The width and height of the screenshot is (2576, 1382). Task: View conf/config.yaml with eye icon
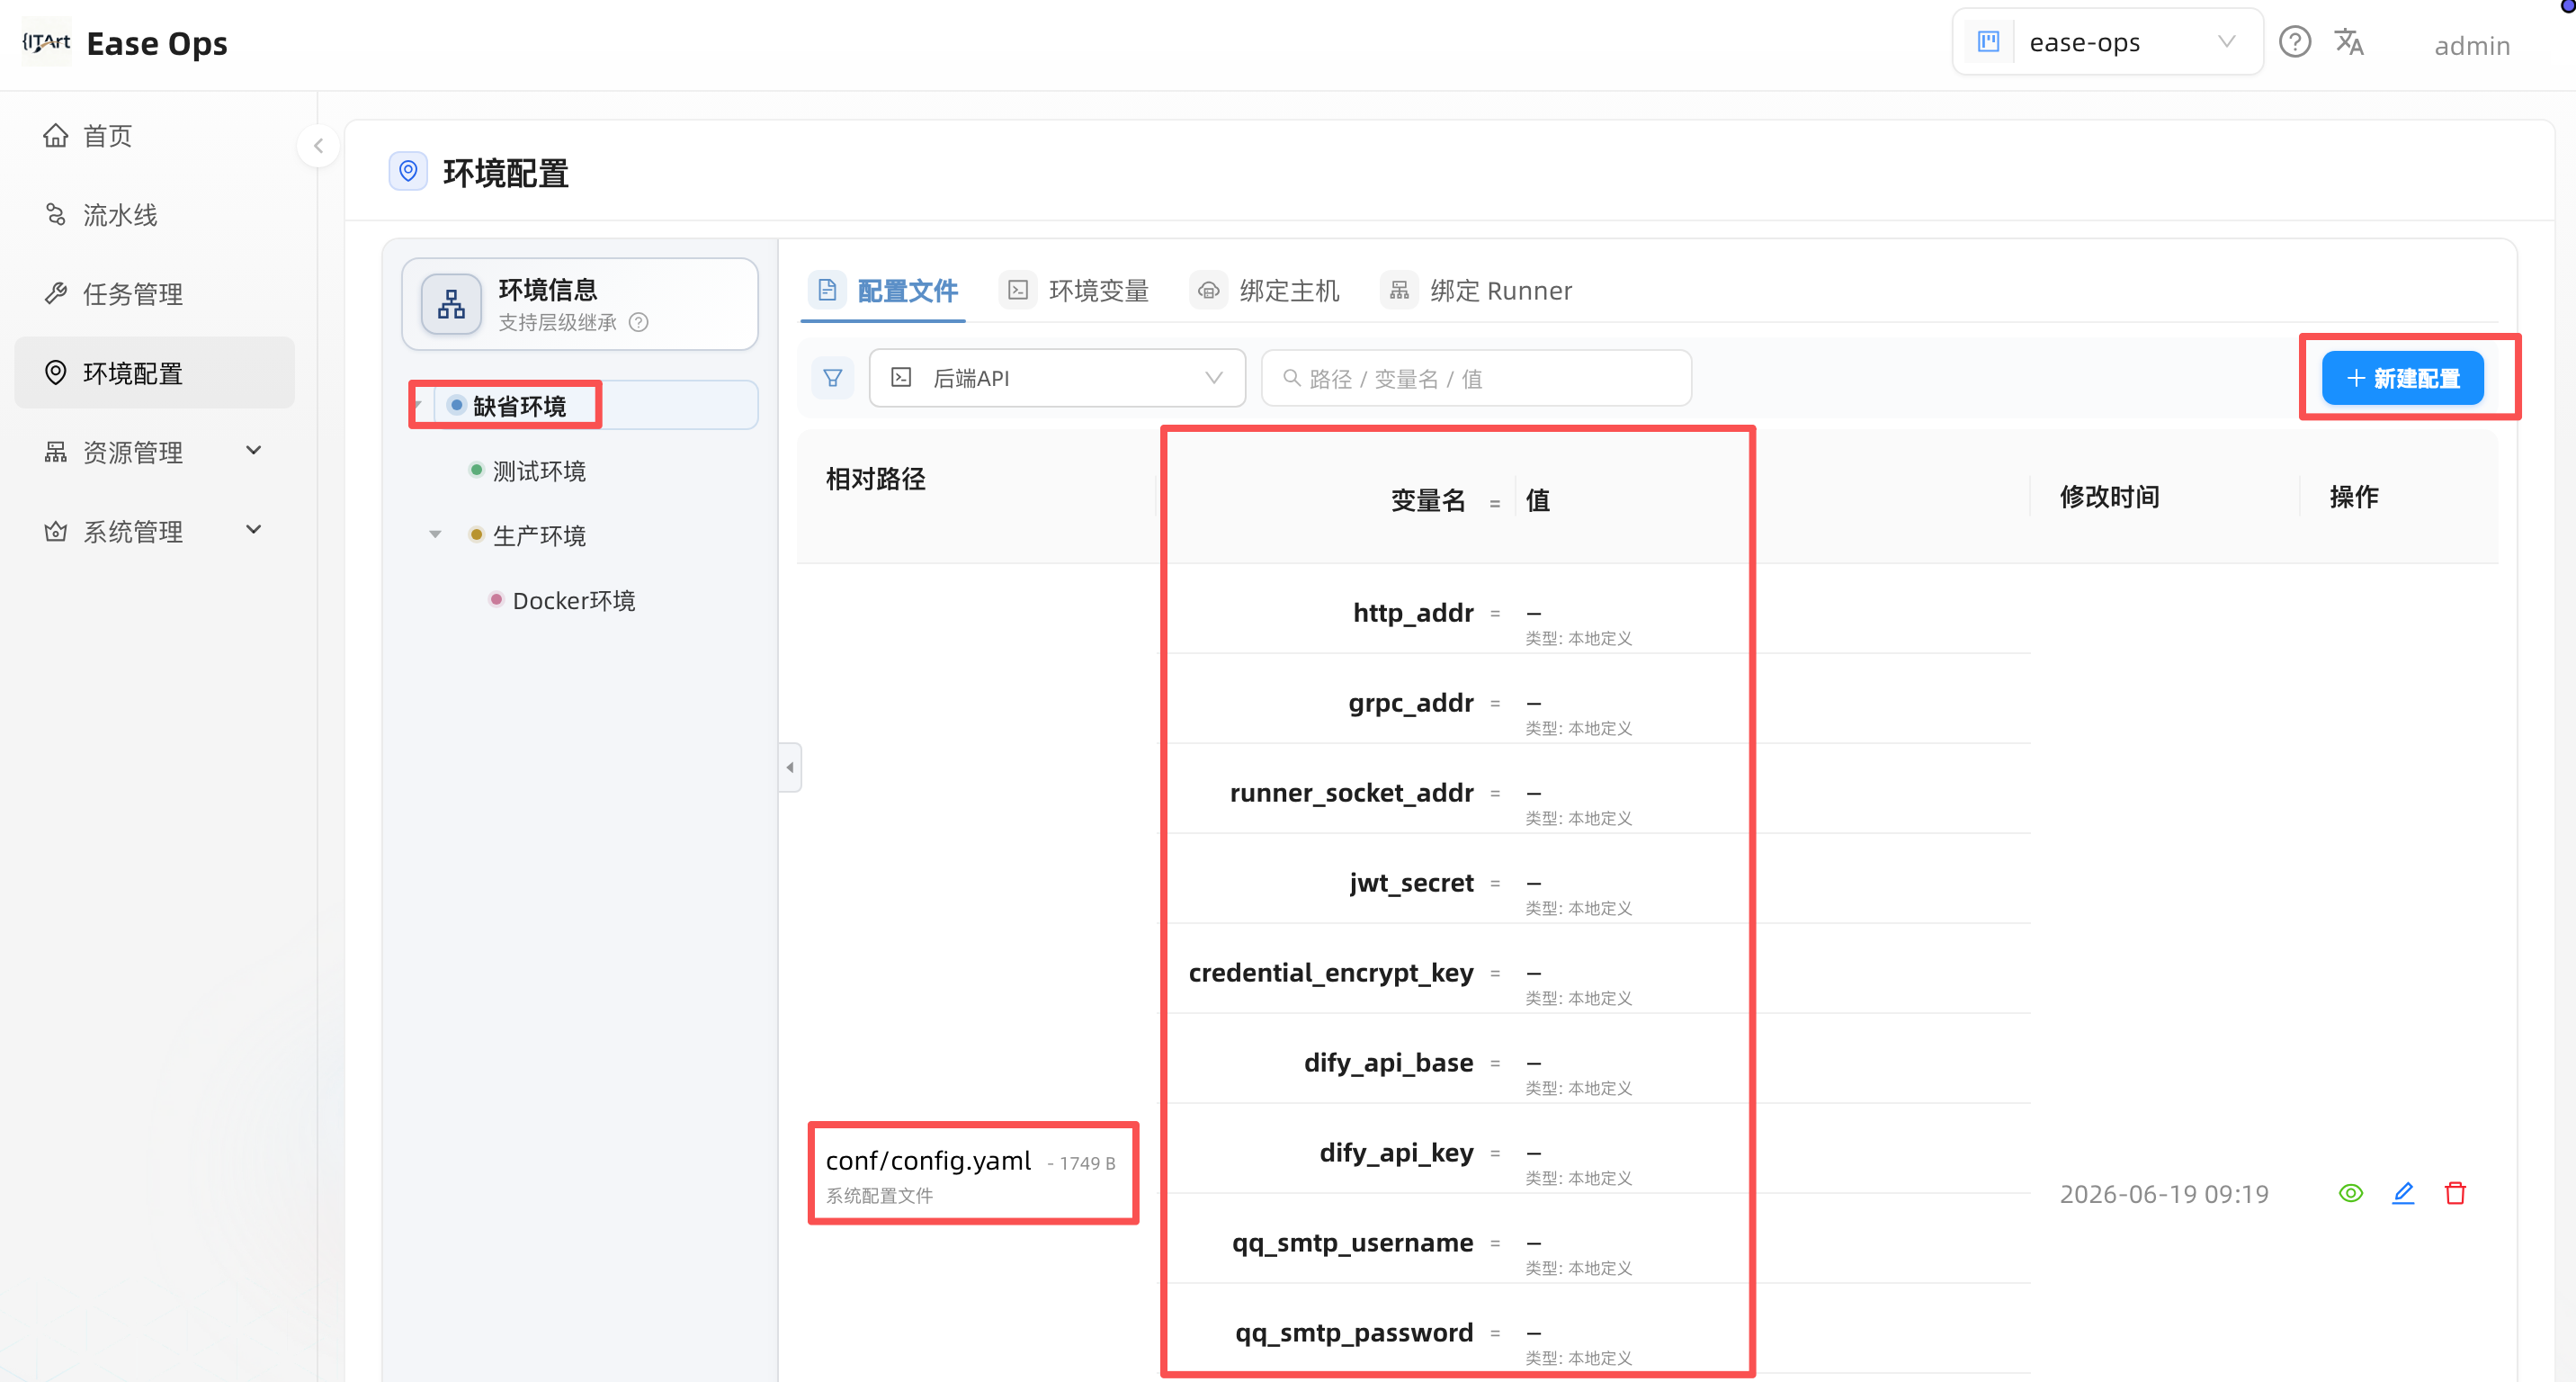(x=2351, y=1193)
